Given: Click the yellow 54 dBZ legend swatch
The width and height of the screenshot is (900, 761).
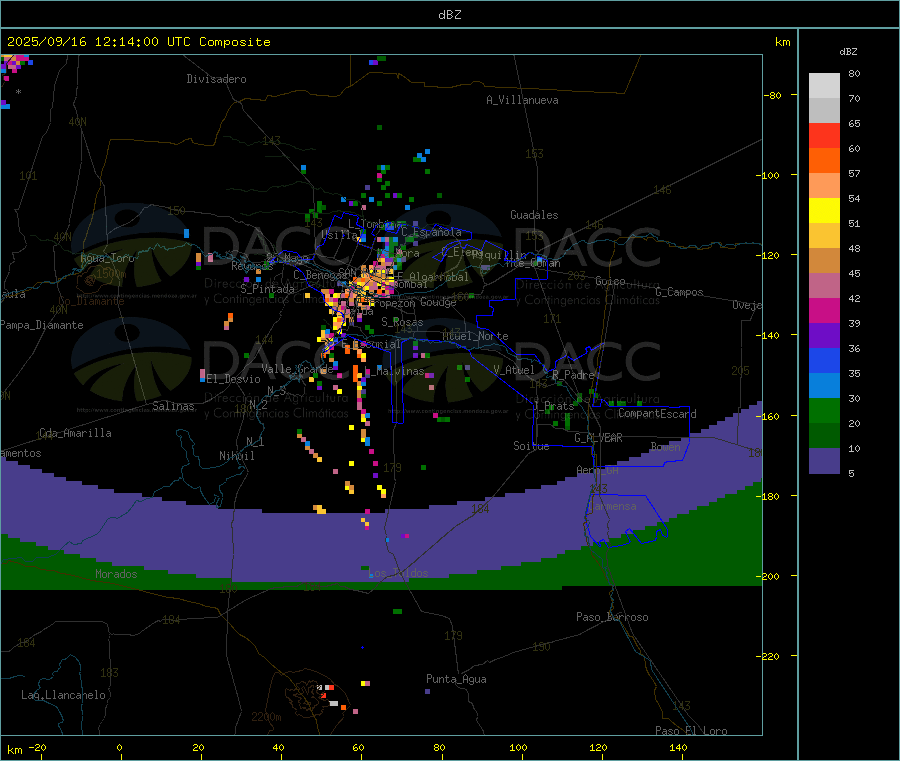Looking at the screenshot, I should pos(824,211).
